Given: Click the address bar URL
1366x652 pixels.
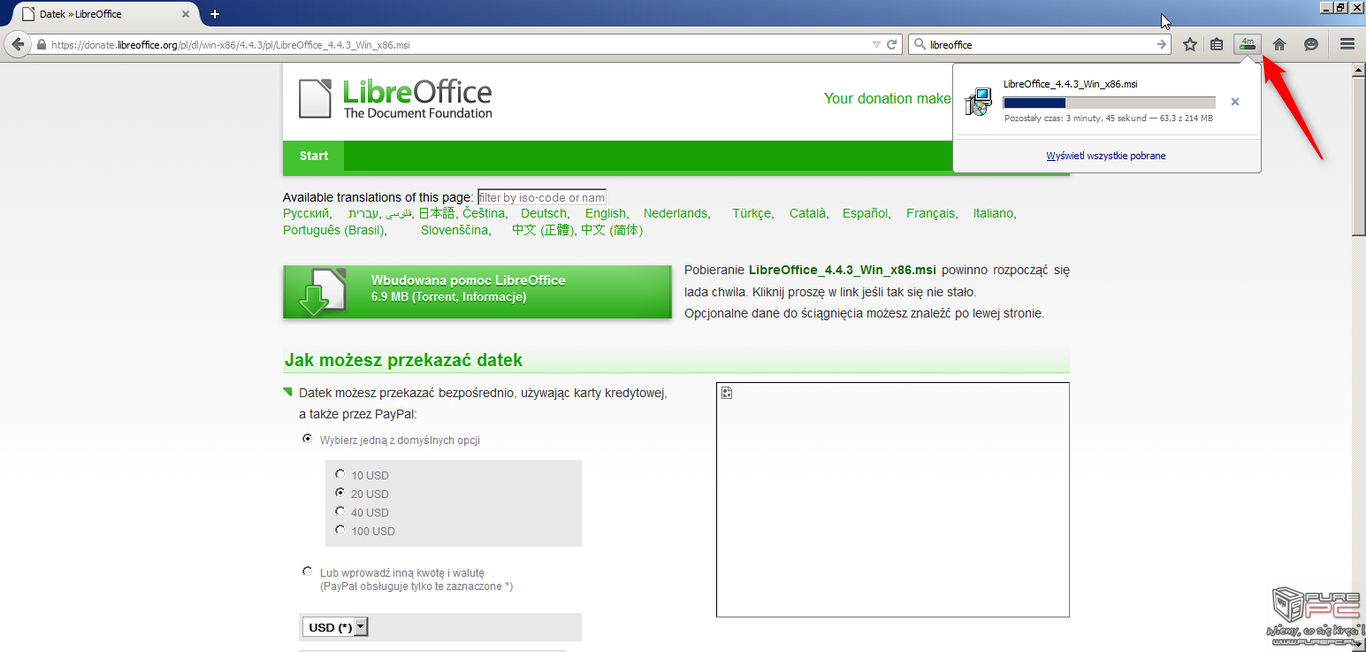Looking at the screenshot, I should point(230,45).
